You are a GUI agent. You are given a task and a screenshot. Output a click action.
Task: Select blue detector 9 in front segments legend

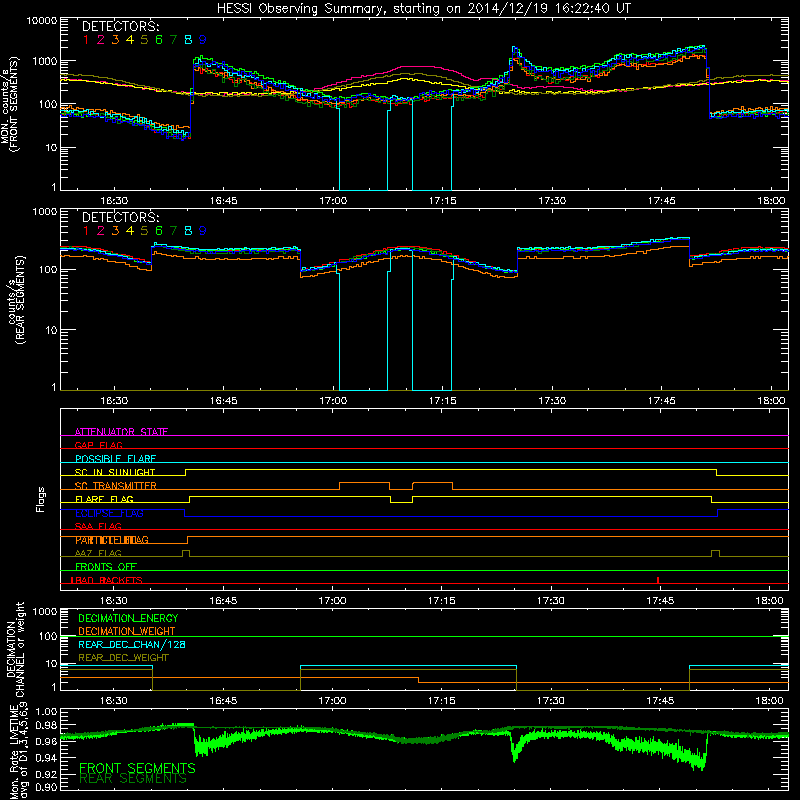tap(203, 39)
